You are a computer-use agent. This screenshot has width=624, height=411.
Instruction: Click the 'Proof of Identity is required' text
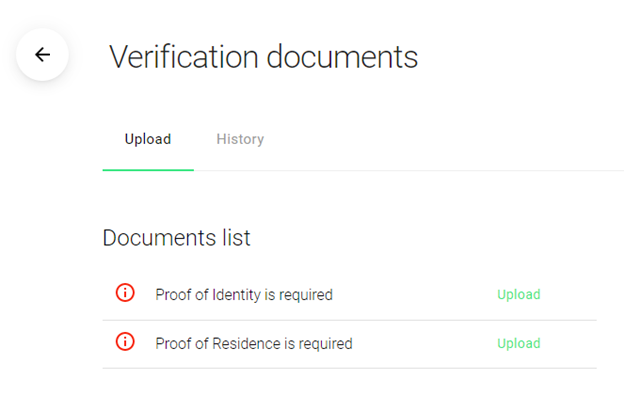point(244,295)
